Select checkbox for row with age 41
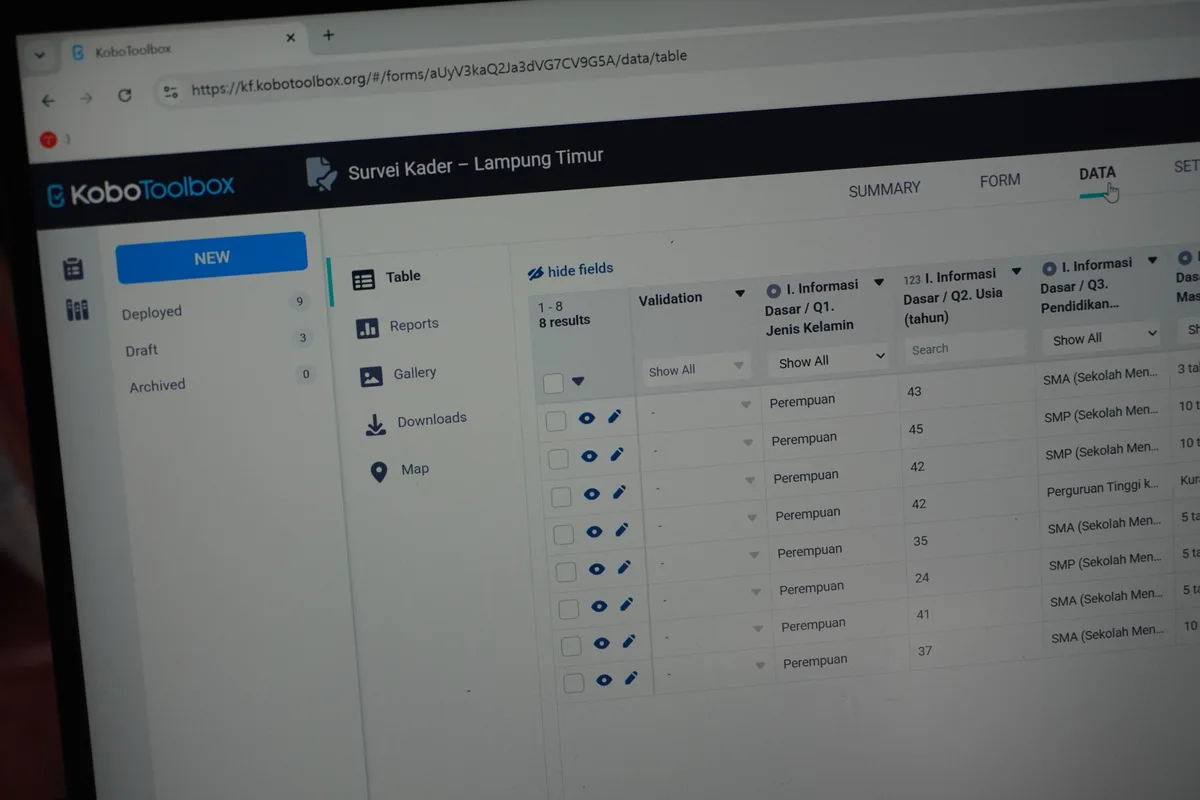 (571, 646)
